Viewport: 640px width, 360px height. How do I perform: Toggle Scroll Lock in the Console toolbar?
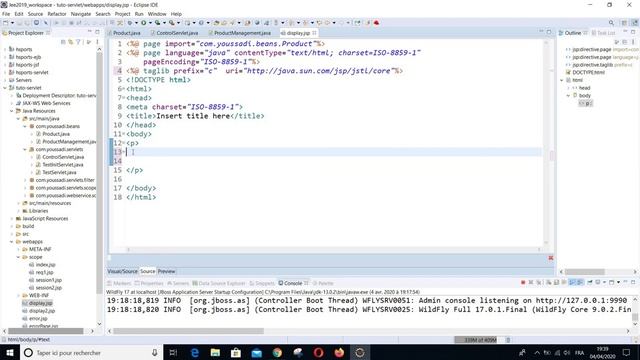(x=556, y=282)
